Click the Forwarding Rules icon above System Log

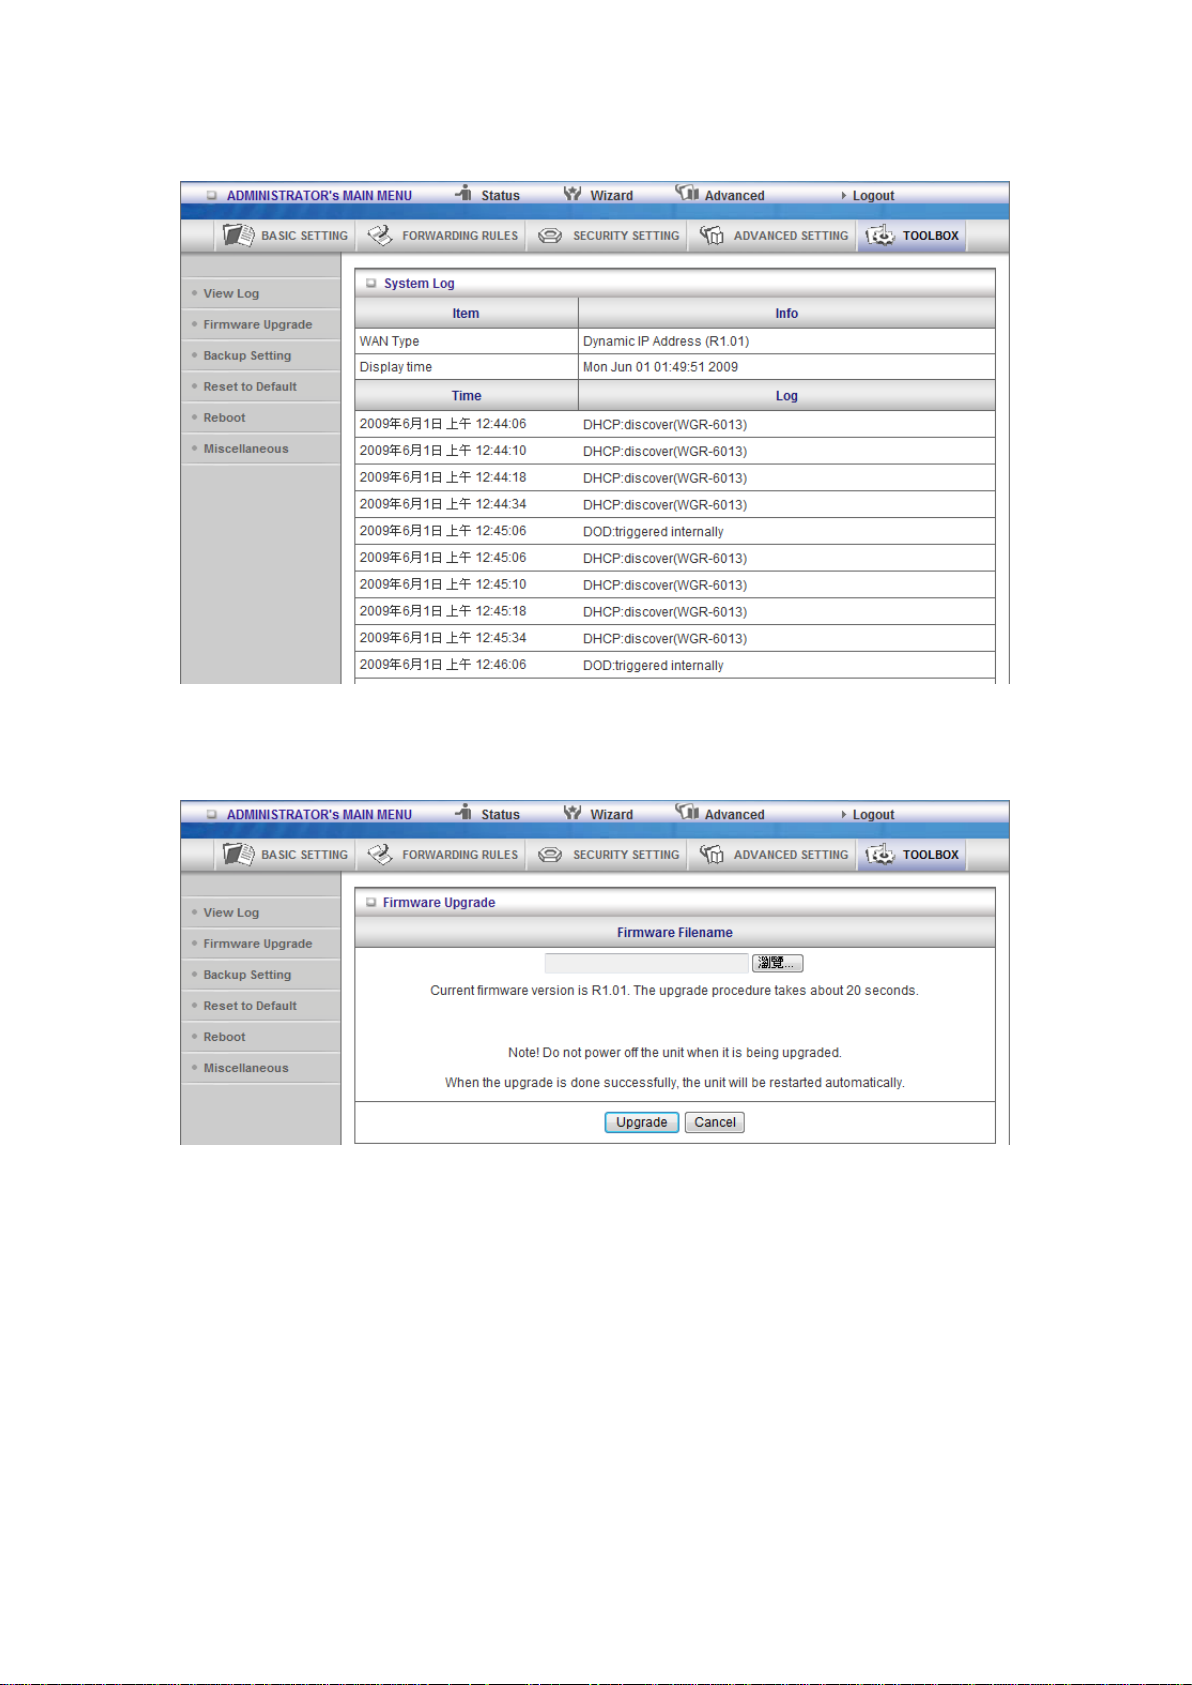[x=380, y=236]
